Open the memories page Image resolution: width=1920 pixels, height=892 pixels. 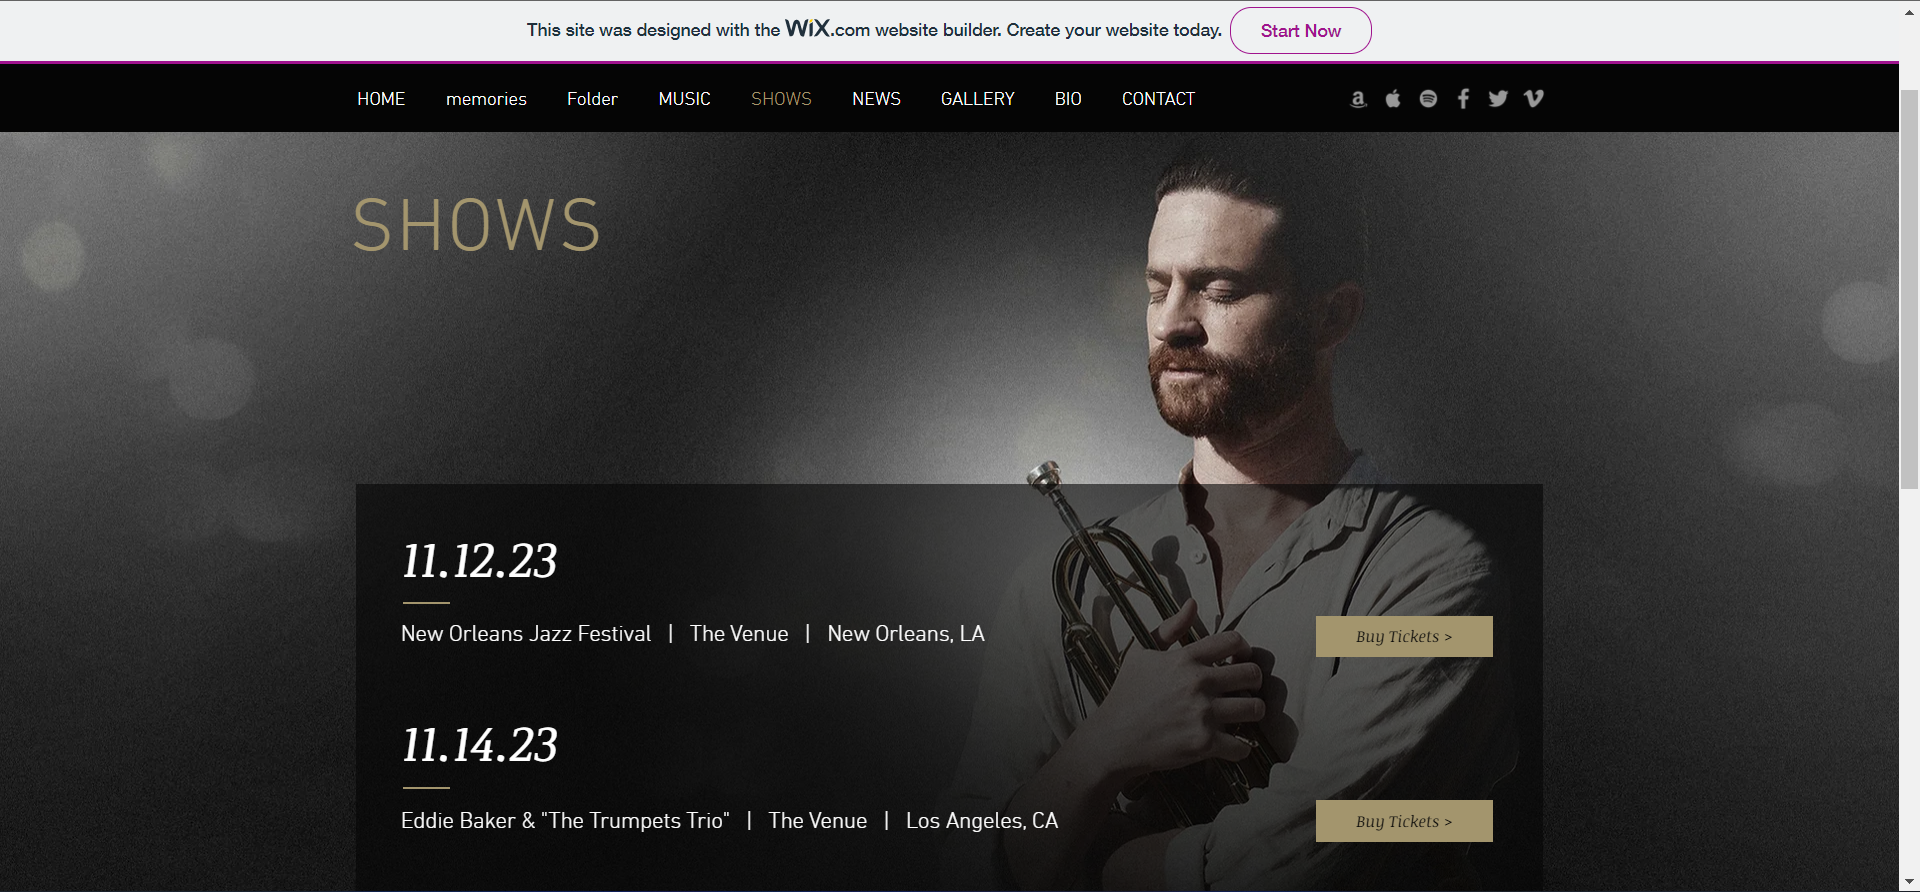click(486, 99)
